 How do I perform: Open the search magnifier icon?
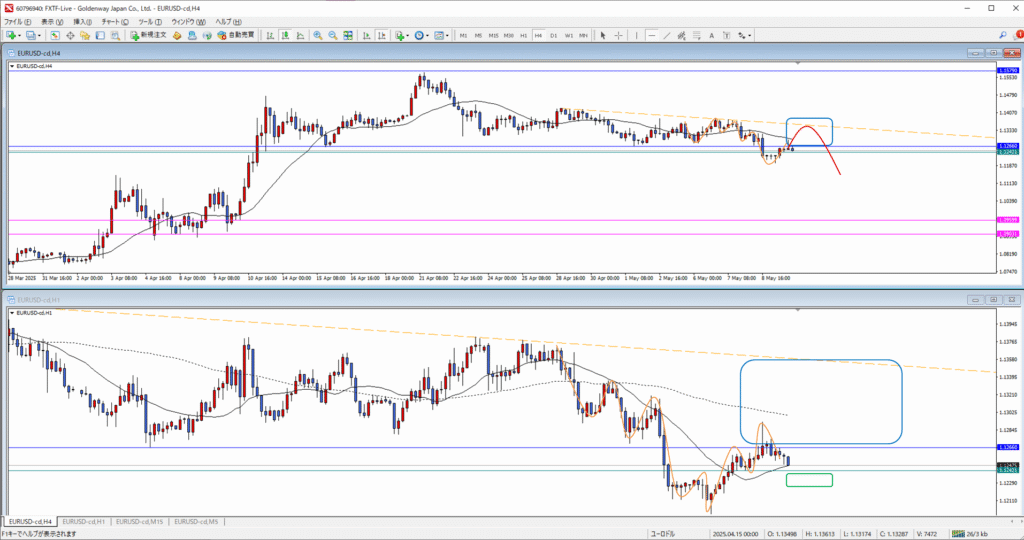point(1002,35)
